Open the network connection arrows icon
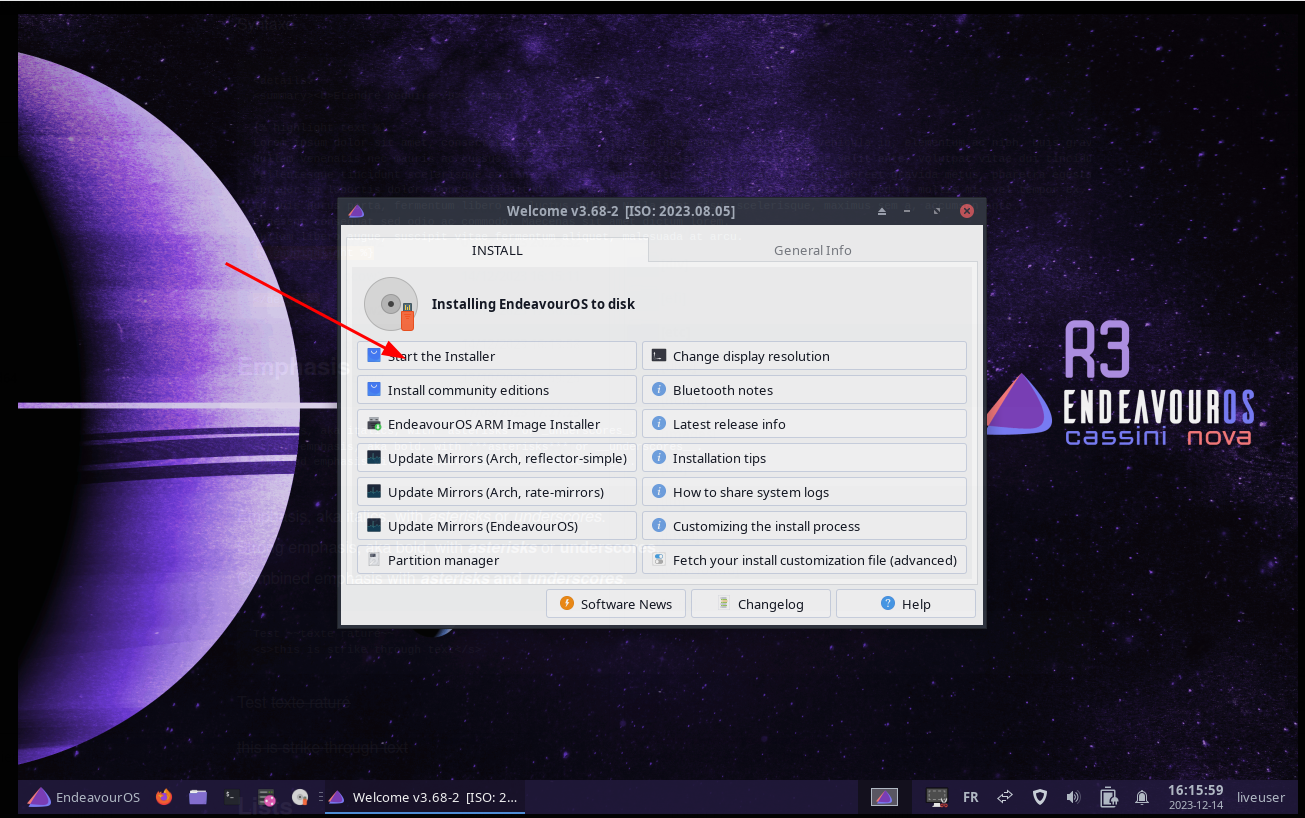 pyautogui.click(x=1005, y=797)
